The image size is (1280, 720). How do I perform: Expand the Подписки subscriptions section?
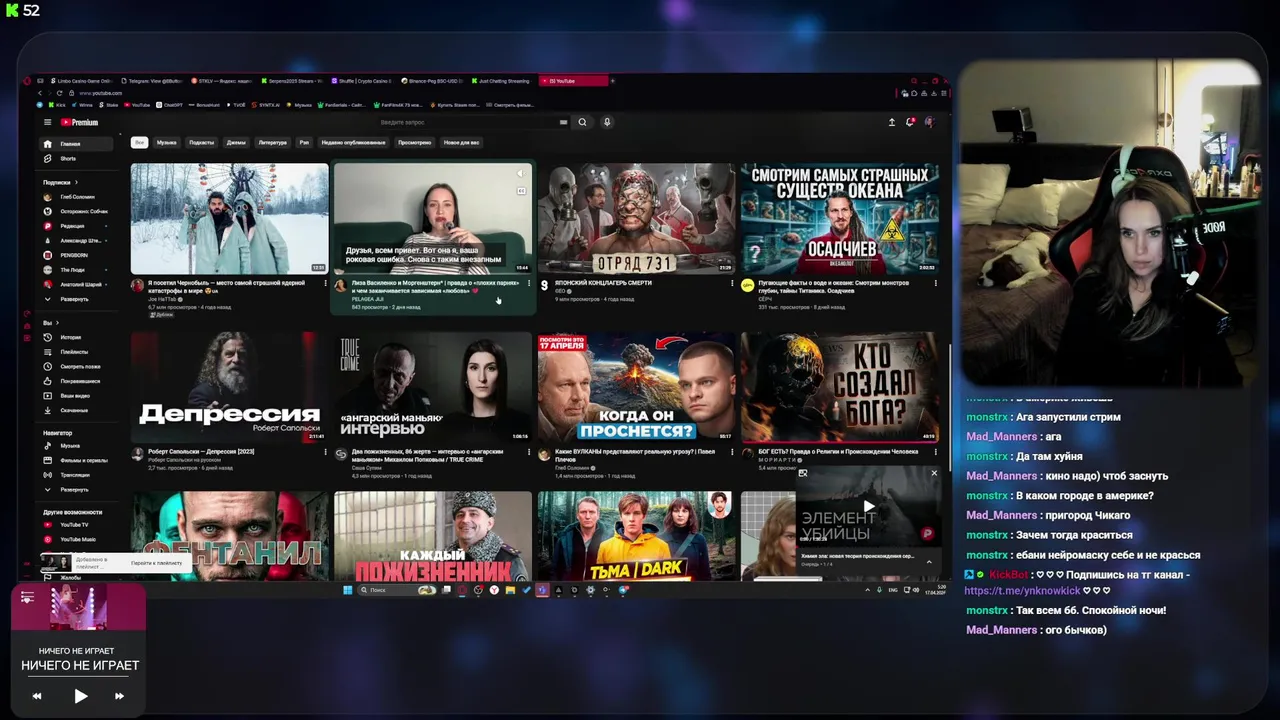pyautogui.click(x=58, y=183)
